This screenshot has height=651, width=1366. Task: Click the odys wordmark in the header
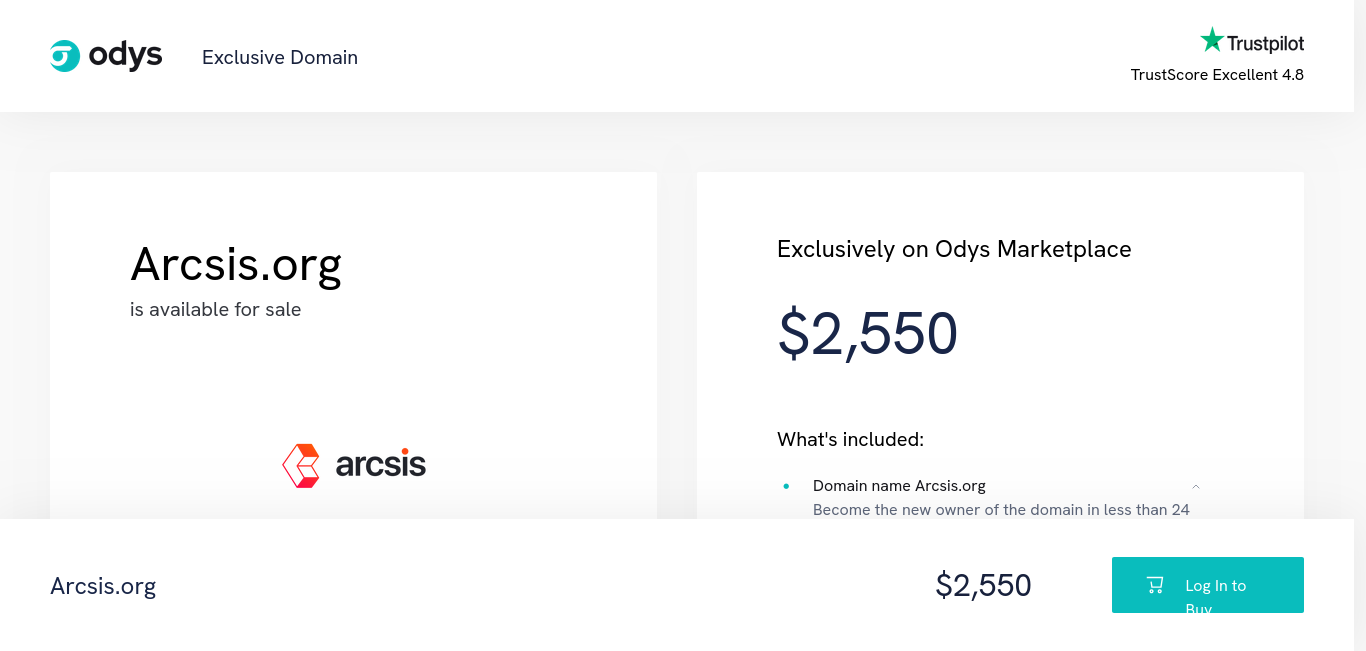(x=125, y=55)
